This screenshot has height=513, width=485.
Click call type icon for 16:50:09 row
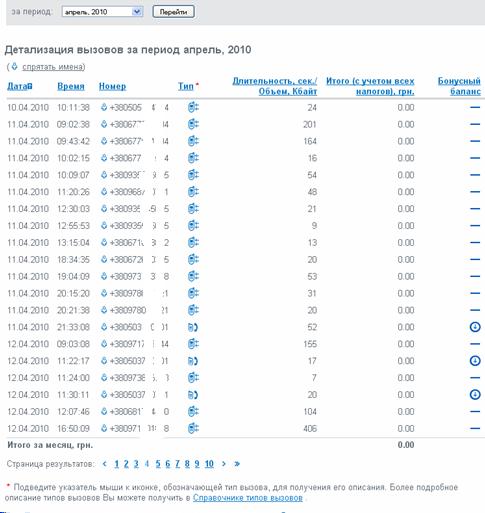193,428
